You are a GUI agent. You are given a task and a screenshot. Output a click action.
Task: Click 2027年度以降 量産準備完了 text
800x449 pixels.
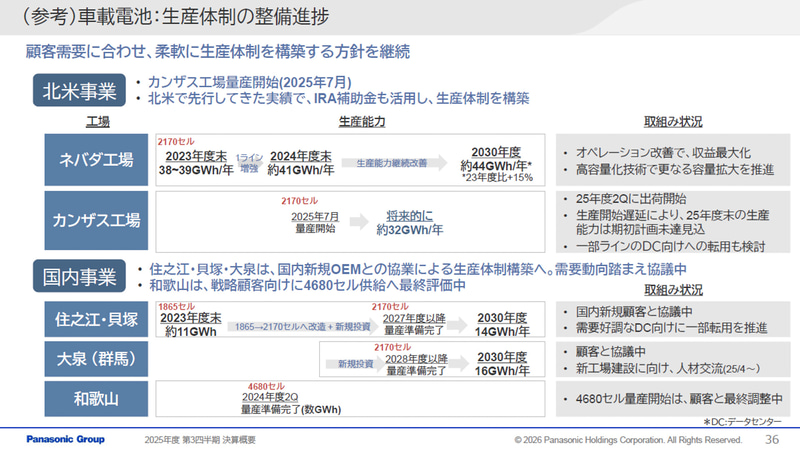414,325
